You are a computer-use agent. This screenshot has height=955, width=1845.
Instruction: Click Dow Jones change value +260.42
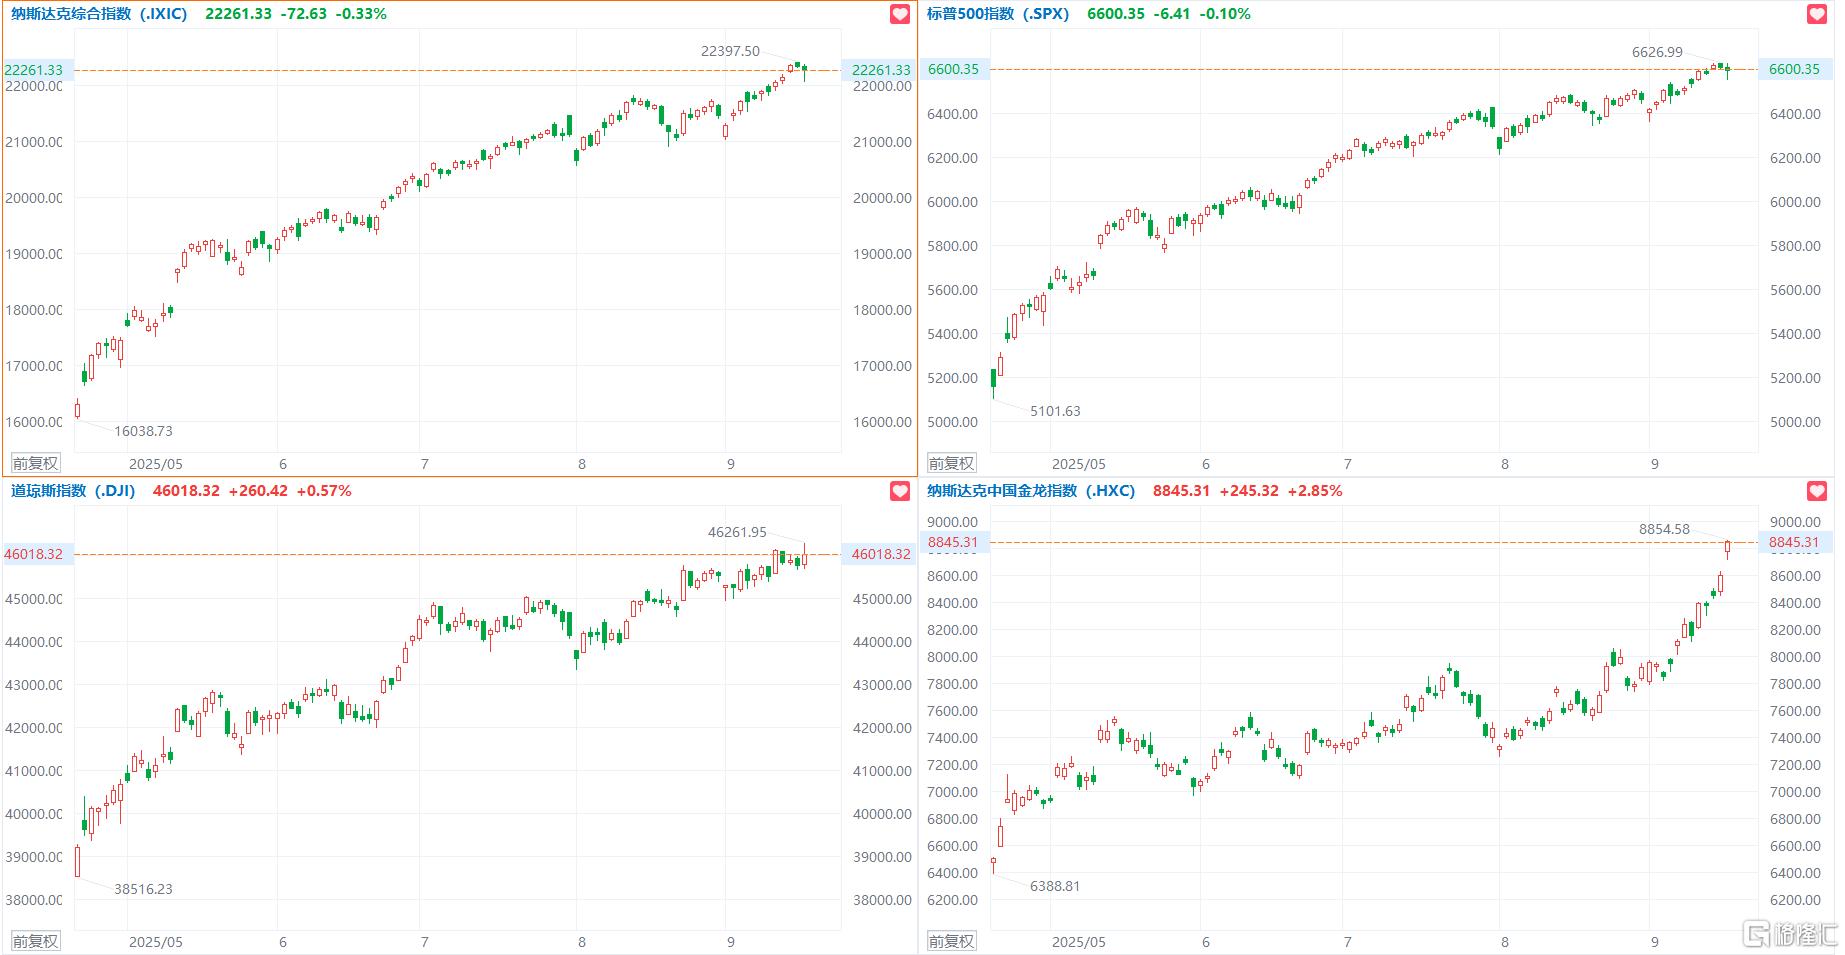(258, 491)
